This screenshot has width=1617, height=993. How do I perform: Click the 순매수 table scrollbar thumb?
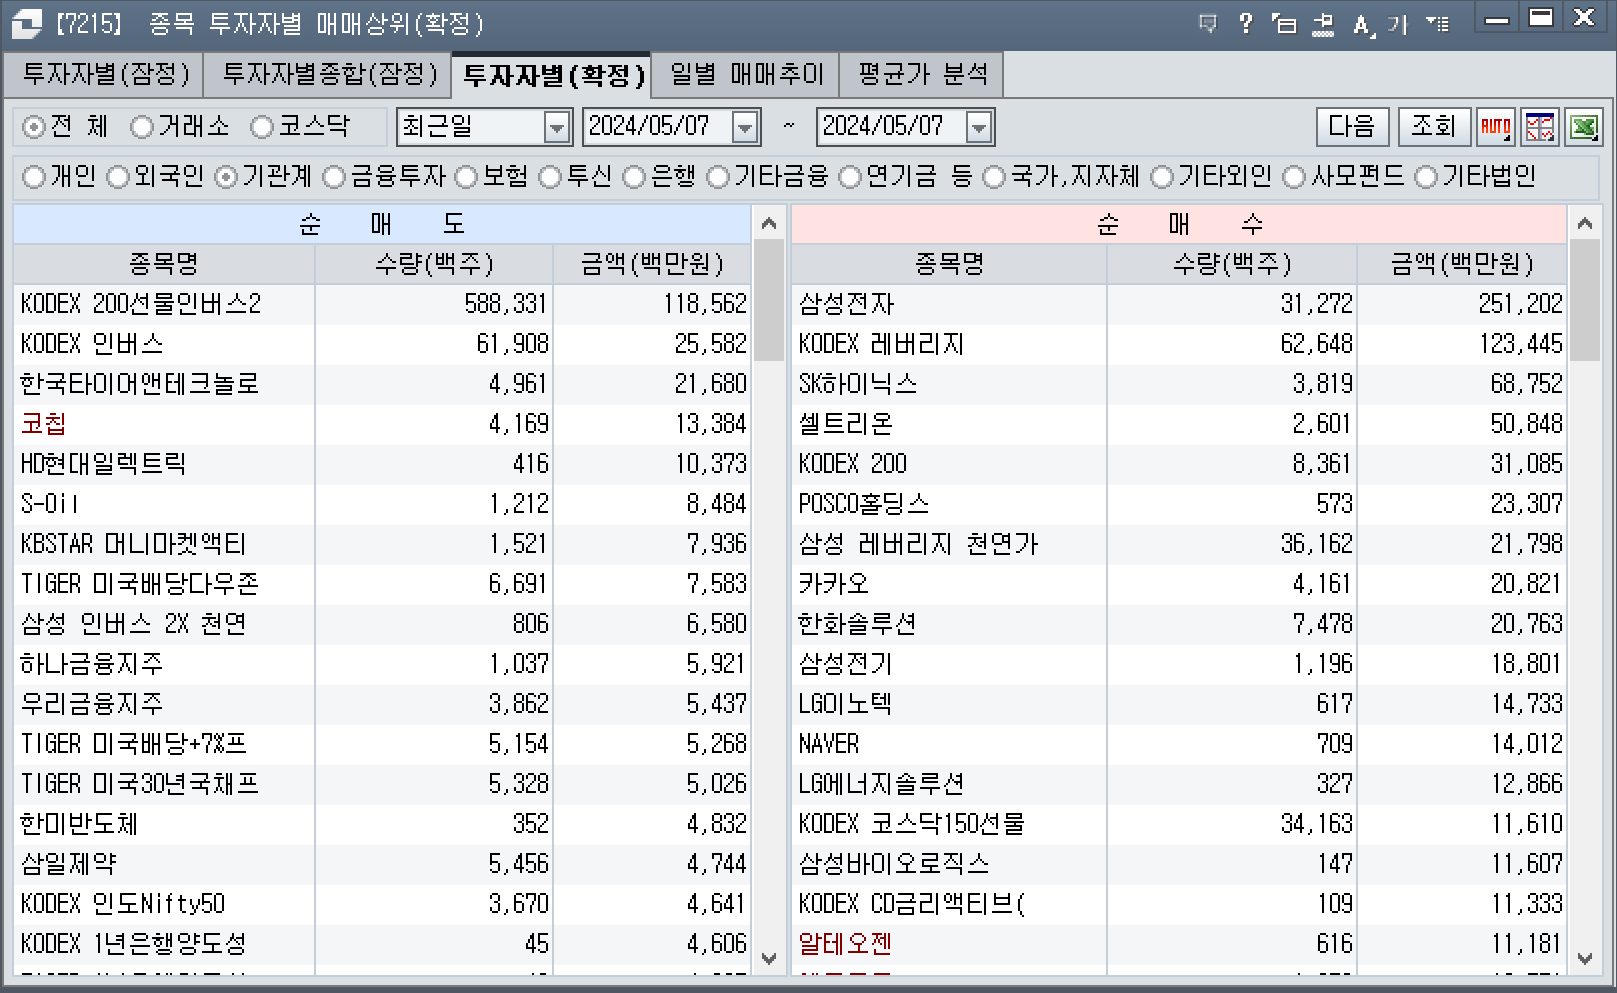[x=1585, y=300]
